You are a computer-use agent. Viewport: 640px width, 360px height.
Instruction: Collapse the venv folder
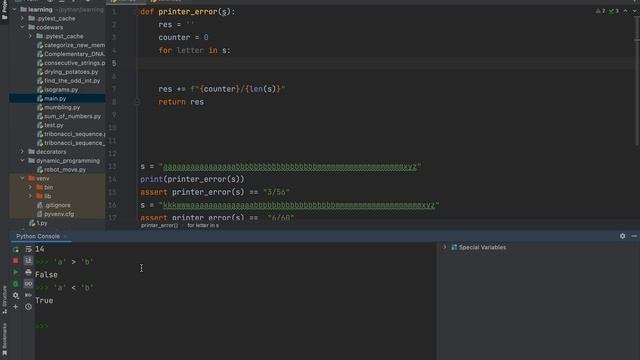point(22,178)
